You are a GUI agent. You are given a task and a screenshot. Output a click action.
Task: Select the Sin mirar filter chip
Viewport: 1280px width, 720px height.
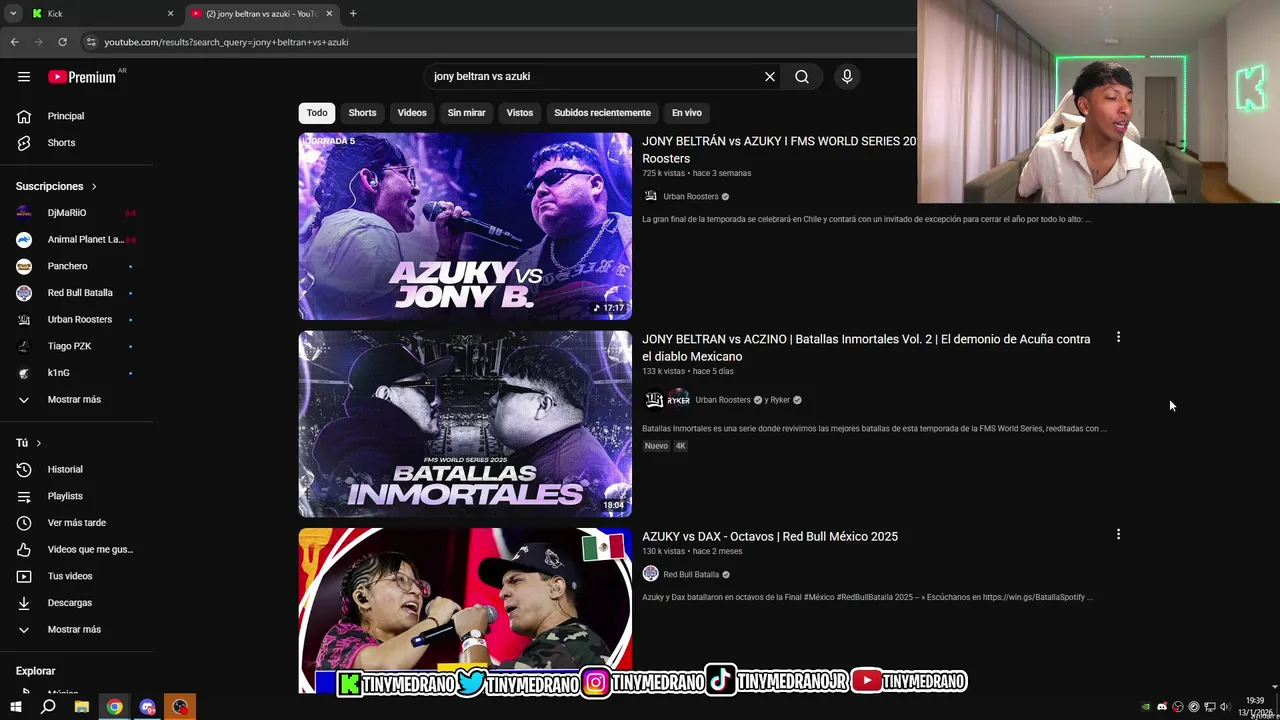coord(466,113)
